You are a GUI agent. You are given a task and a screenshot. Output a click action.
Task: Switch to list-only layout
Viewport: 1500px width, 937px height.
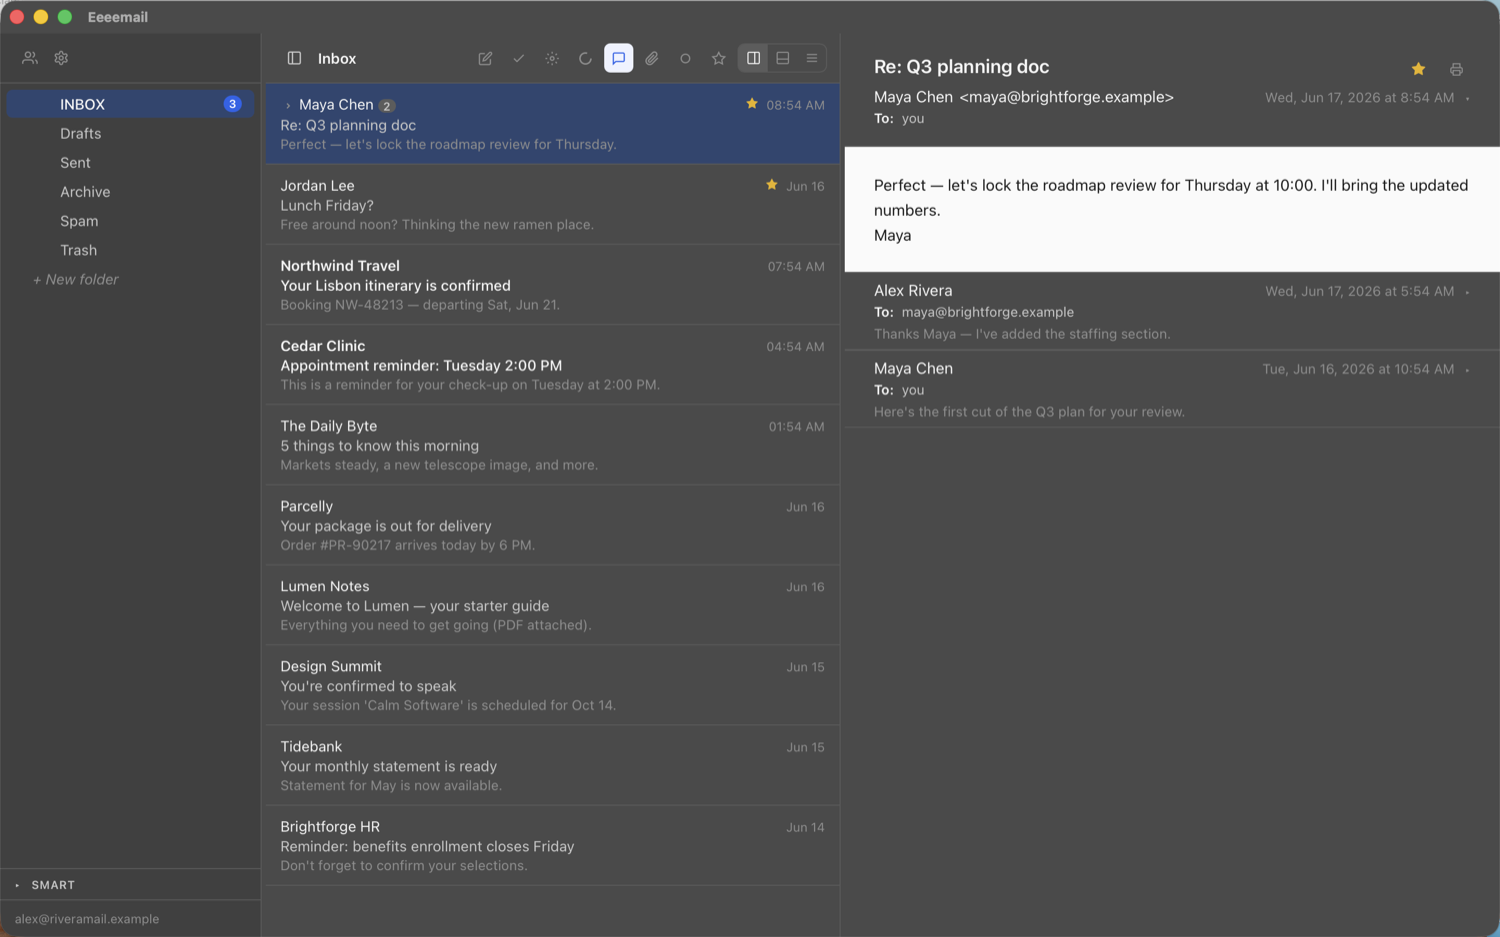(812, 58)
